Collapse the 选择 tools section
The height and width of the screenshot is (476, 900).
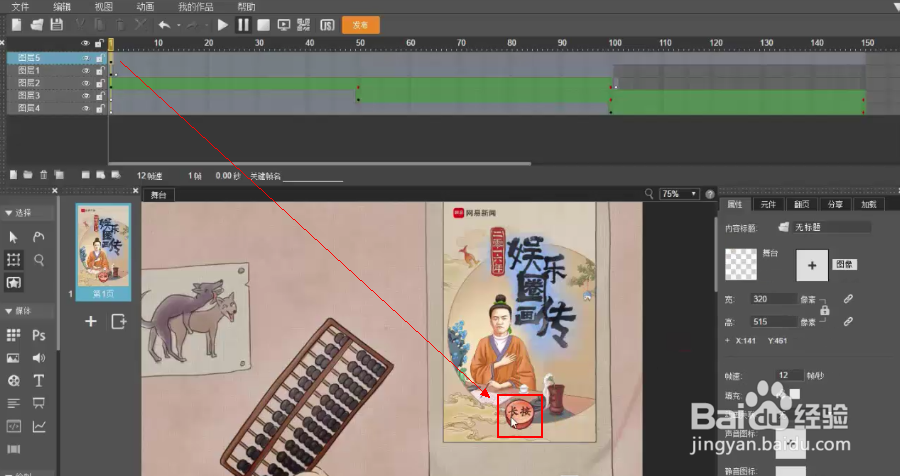[8, 213]
